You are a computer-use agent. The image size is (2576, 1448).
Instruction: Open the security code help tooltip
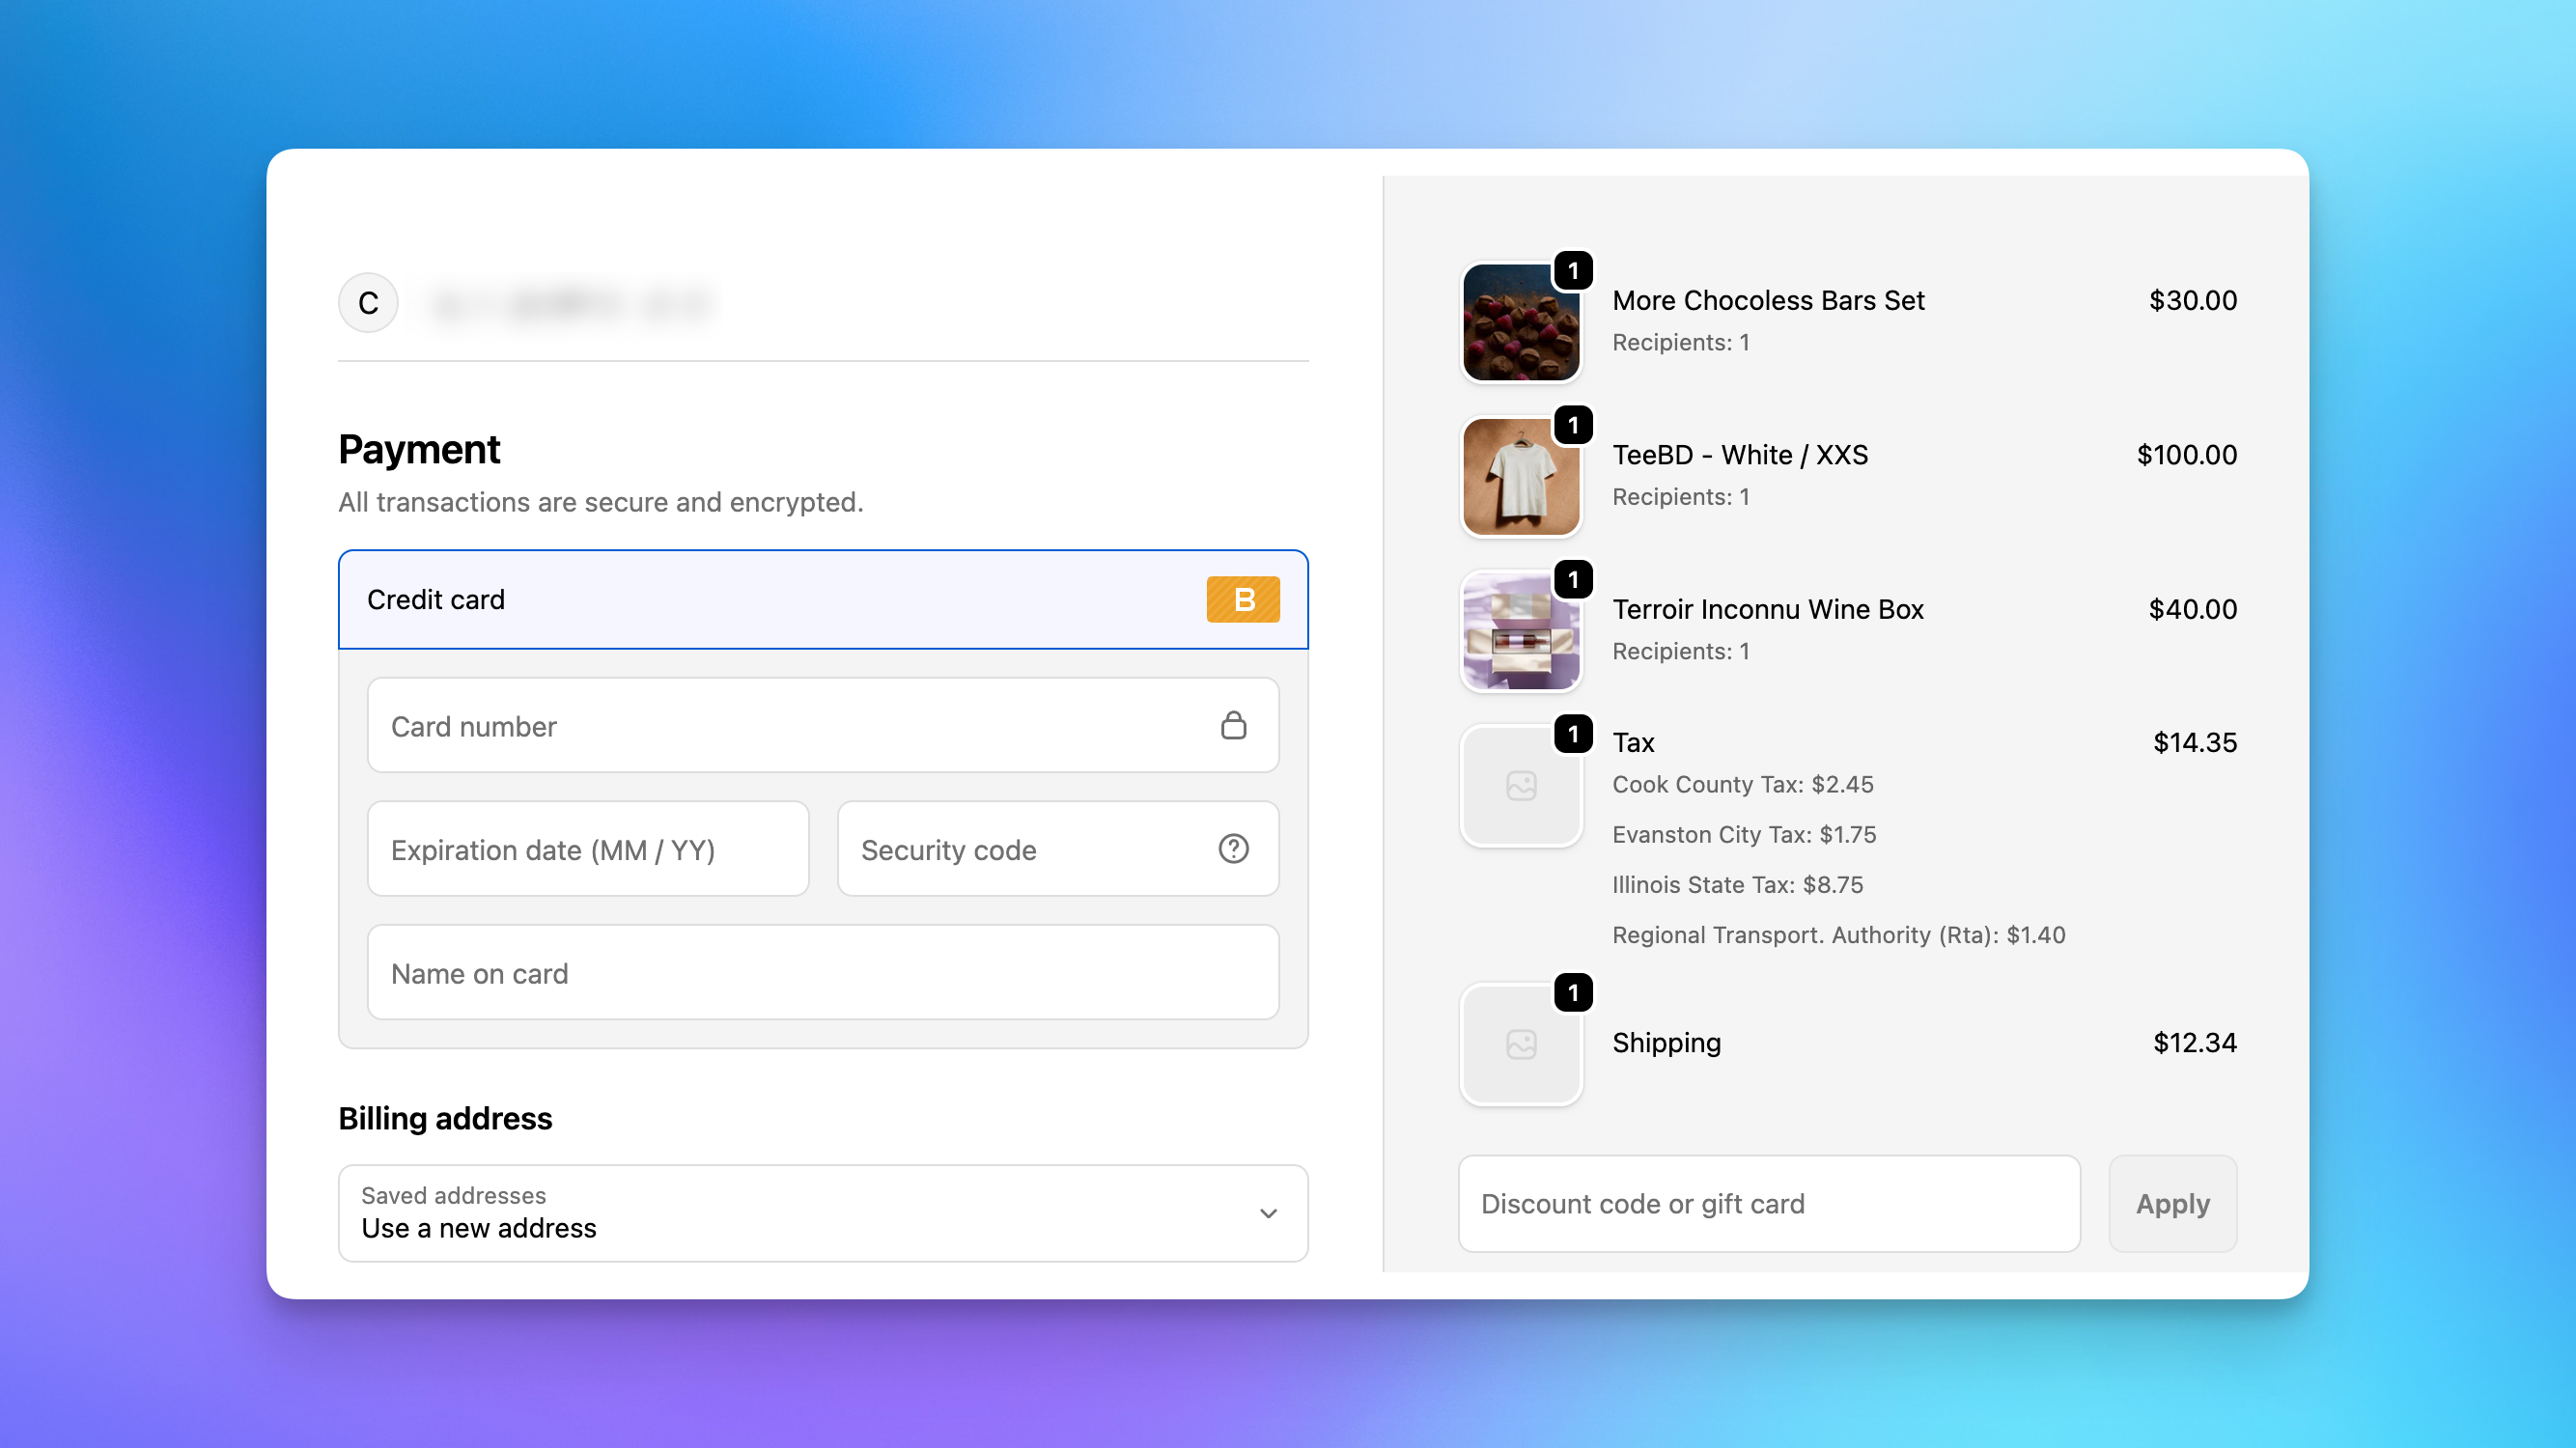[x=1233, y=849]
